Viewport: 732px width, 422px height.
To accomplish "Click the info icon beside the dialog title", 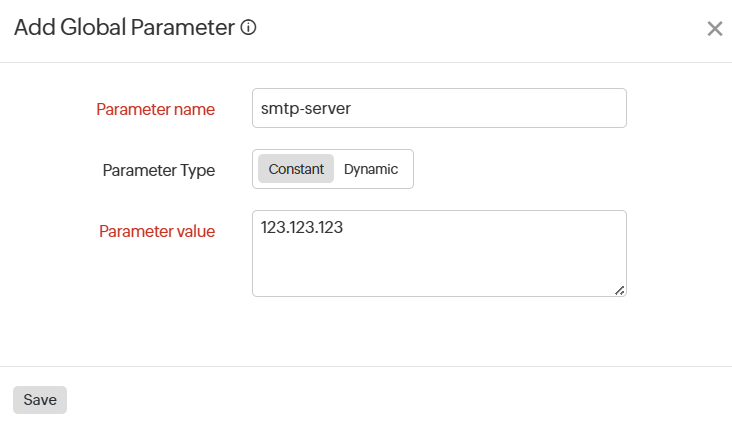I will [249, 28].
